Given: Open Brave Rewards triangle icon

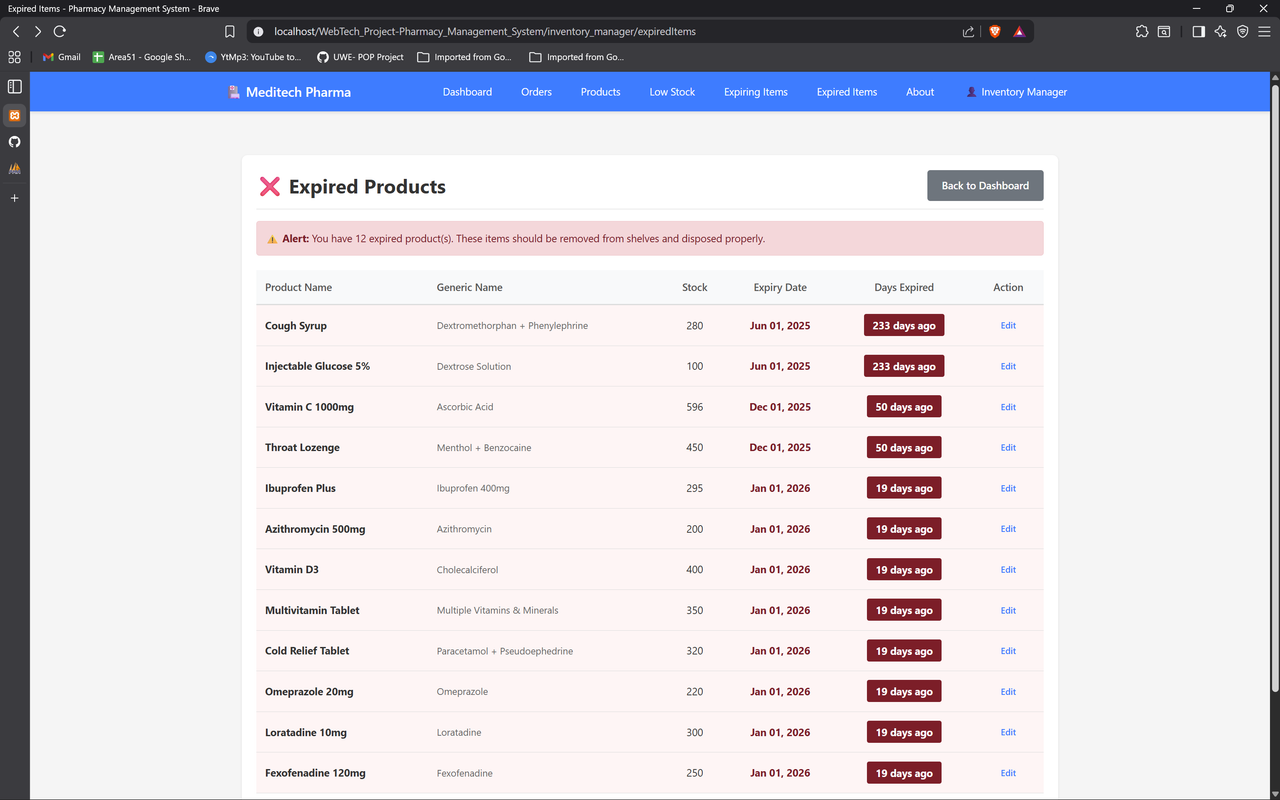Looking at the screenshot, I should tap(1019, 31).
